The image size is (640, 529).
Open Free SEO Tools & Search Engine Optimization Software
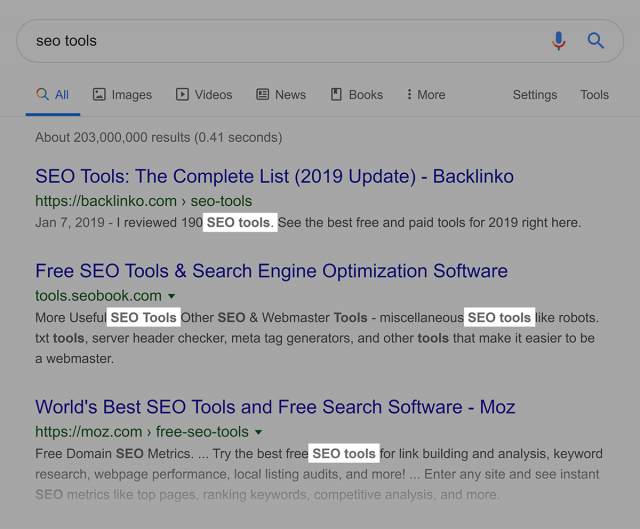coord(271,271)
